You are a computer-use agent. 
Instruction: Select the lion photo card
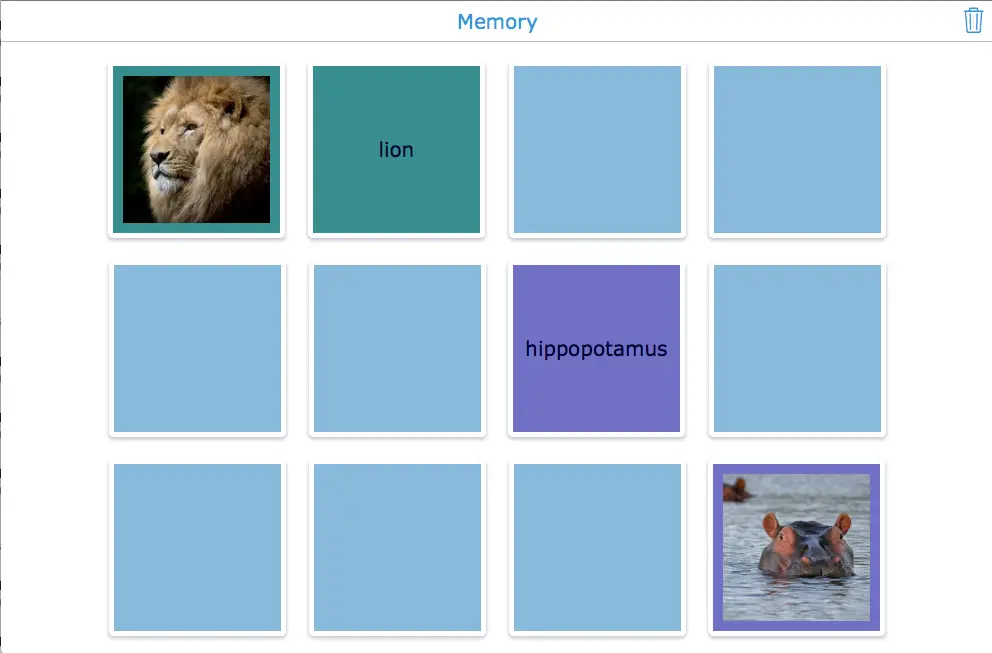[x=197, y=150]
